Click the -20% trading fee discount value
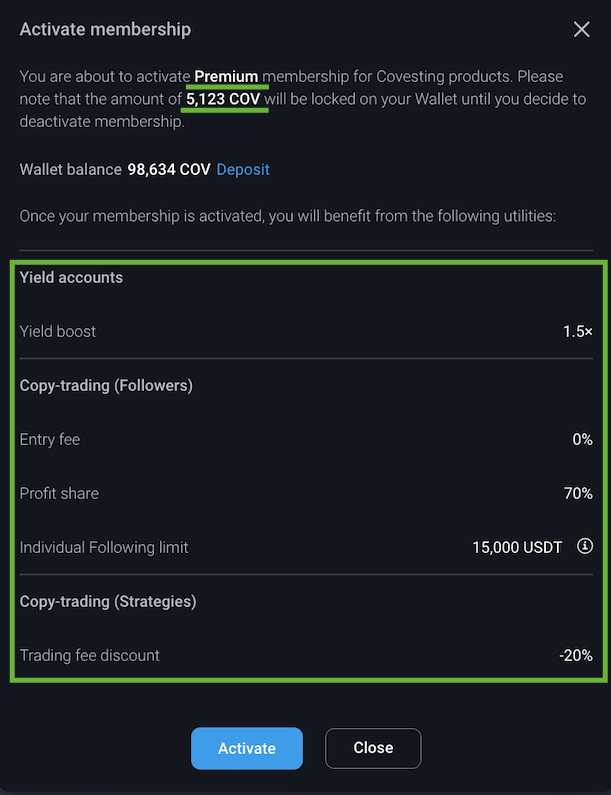 [576, 656]
